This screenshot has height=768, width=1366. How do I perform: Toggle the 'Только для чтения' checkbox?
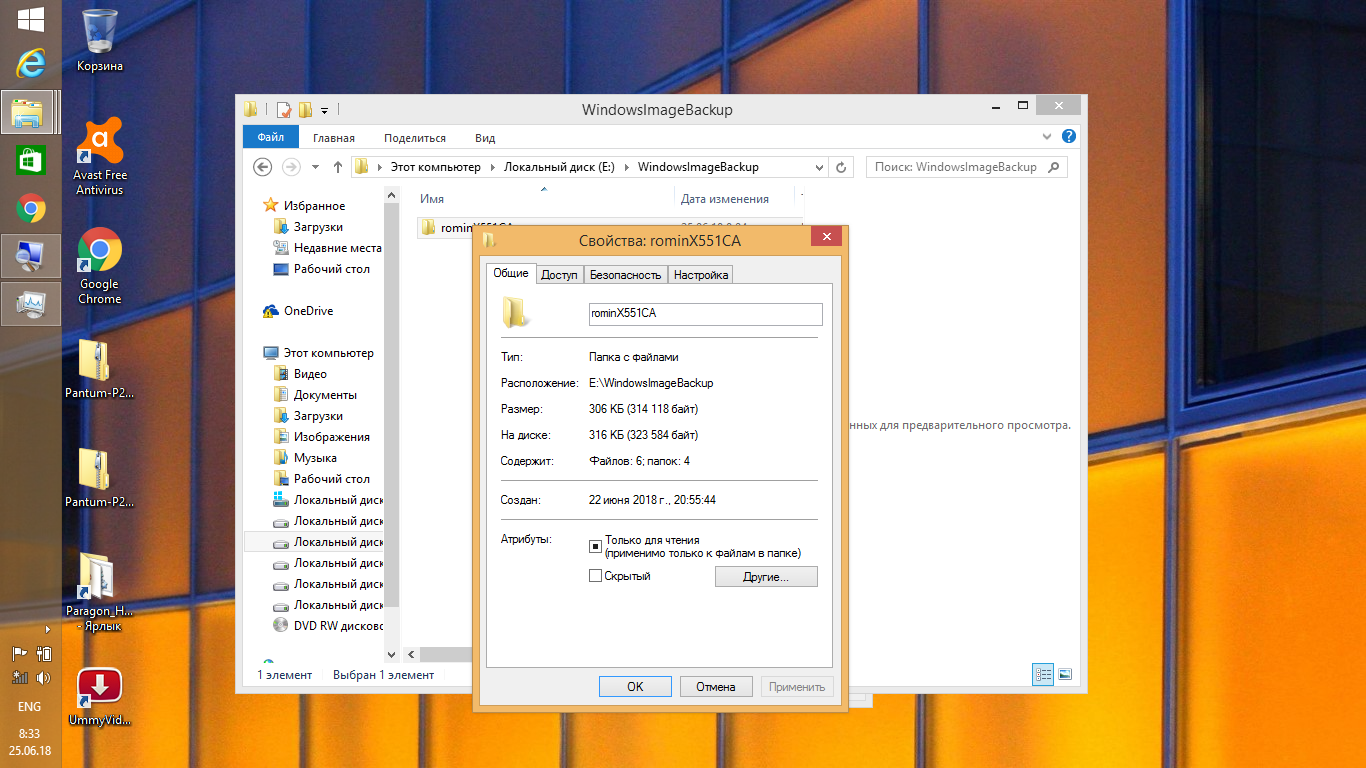point(595,546)
